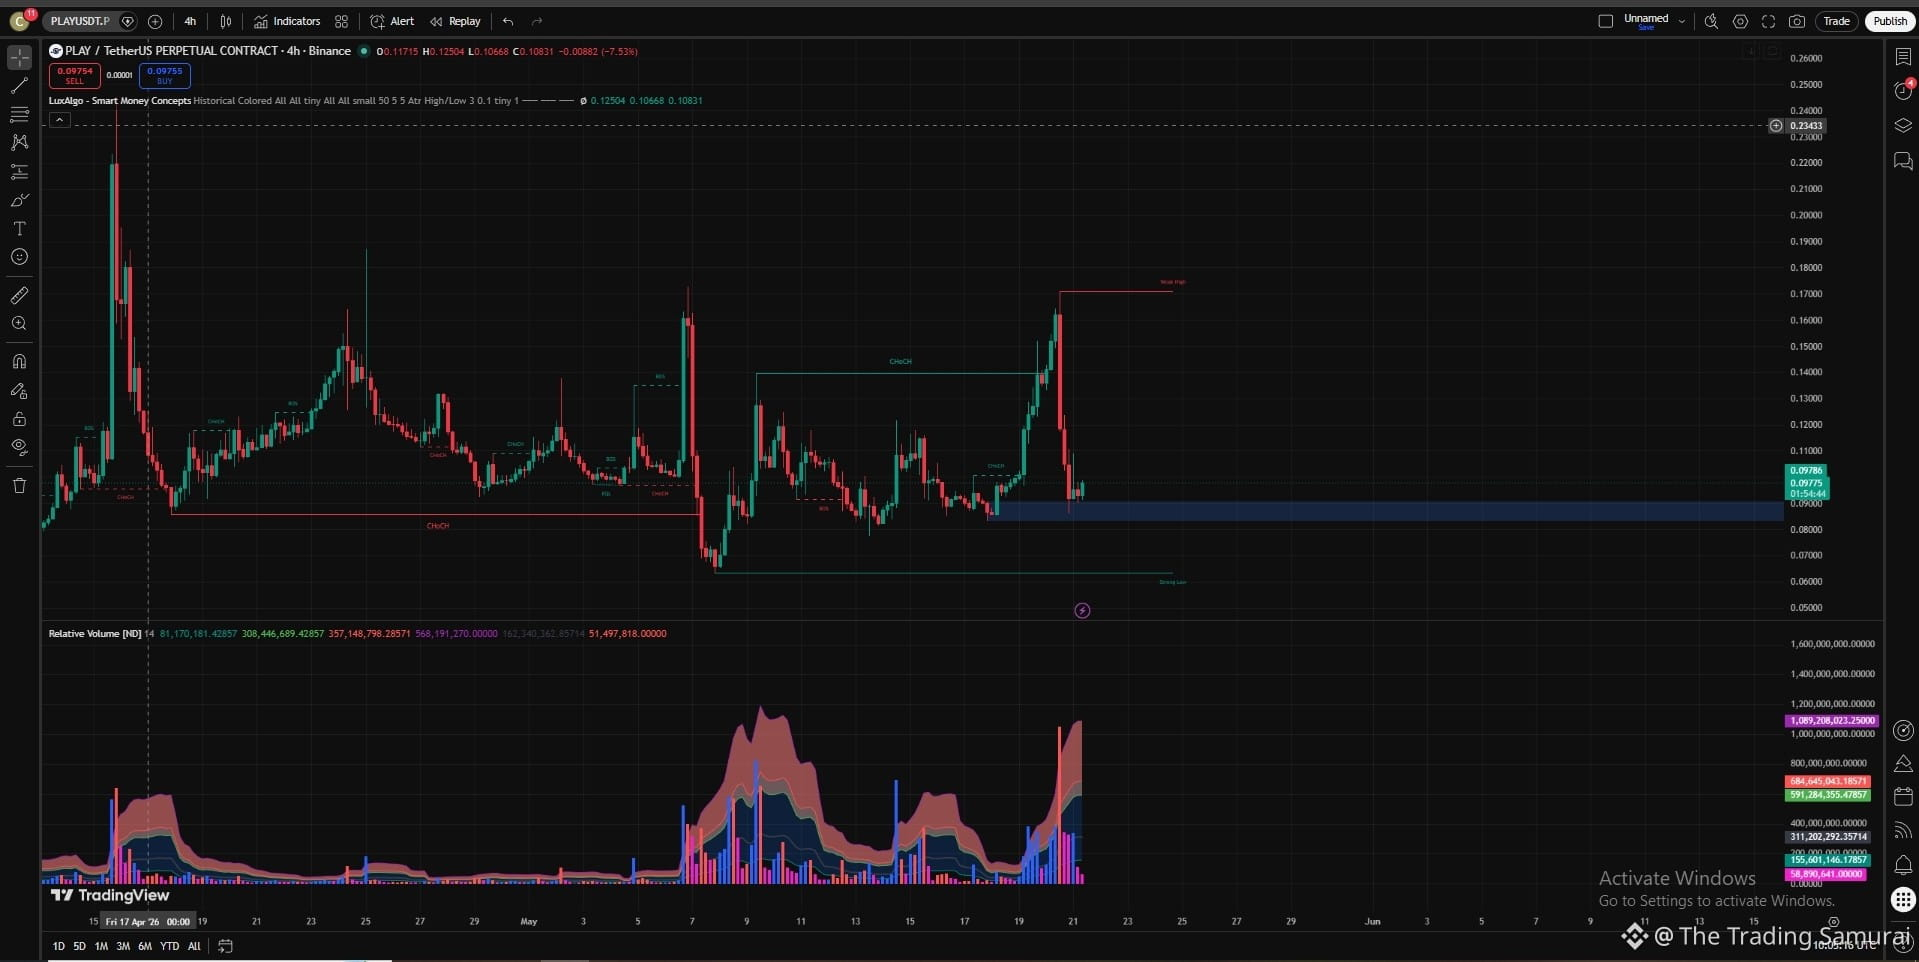Toggle stay-in-drawing-mode pencil lock

pos(19,391)
